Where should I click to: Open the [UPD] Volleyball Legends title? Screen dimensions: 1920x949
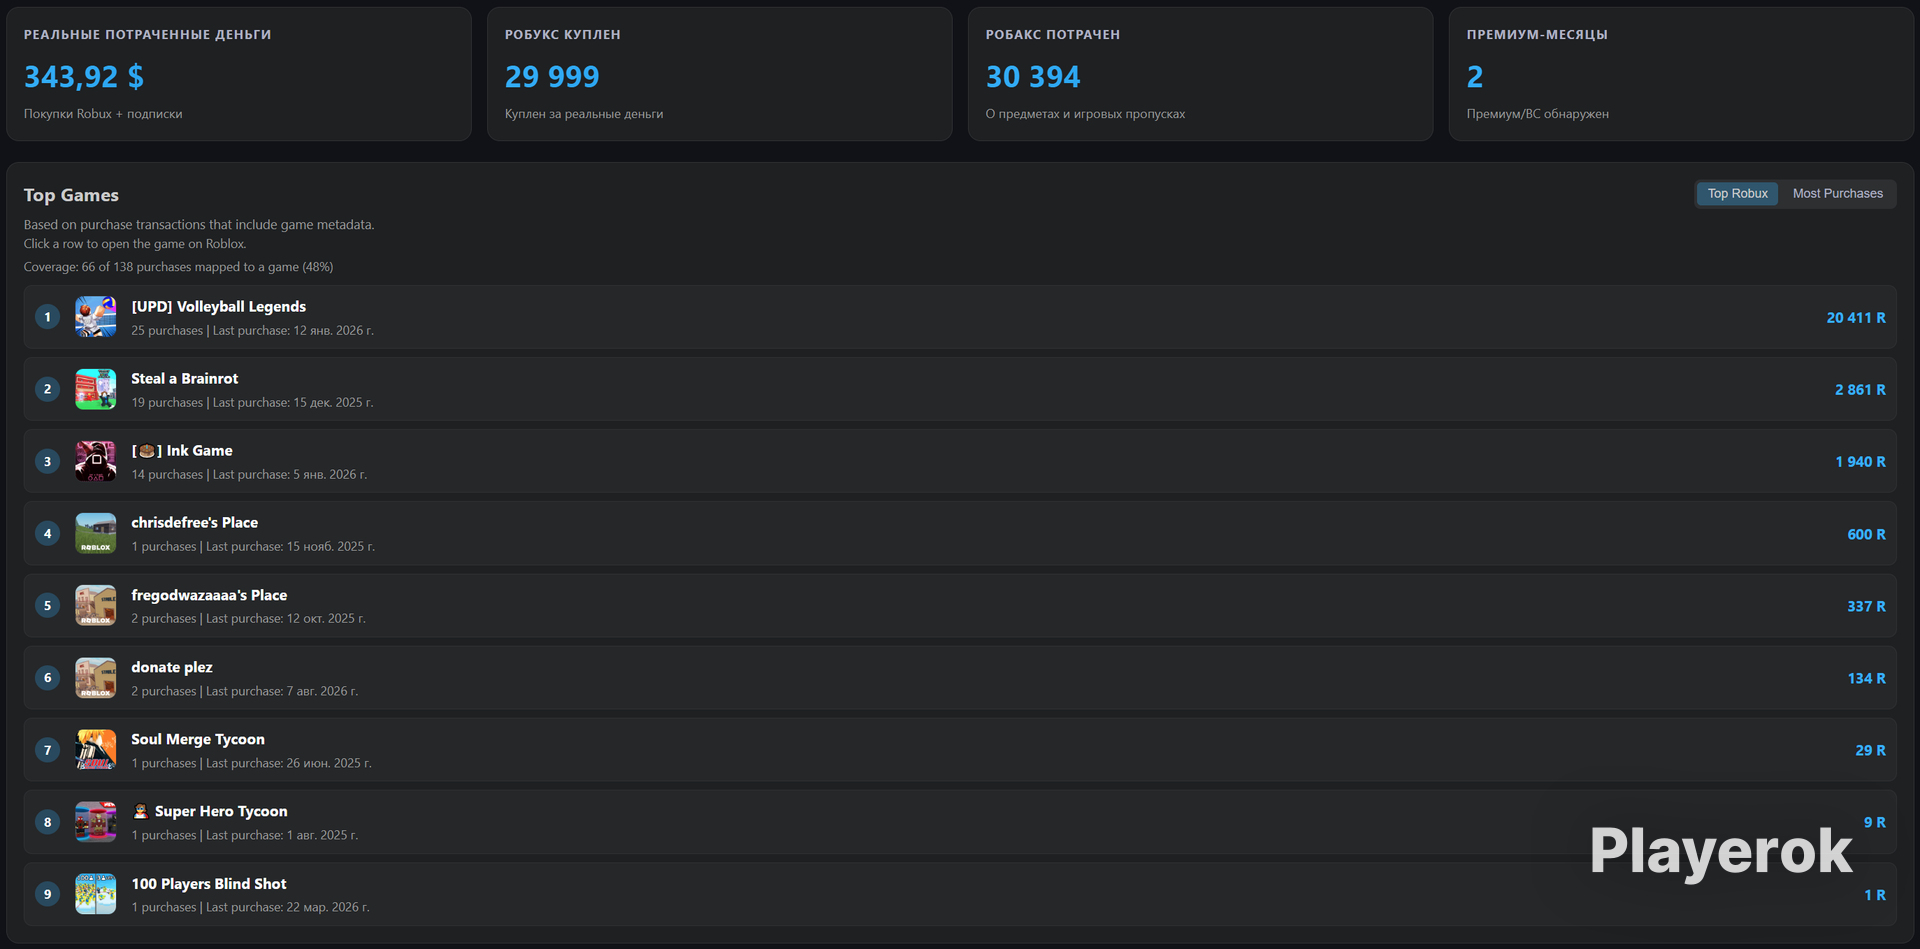tap(219, 306)
